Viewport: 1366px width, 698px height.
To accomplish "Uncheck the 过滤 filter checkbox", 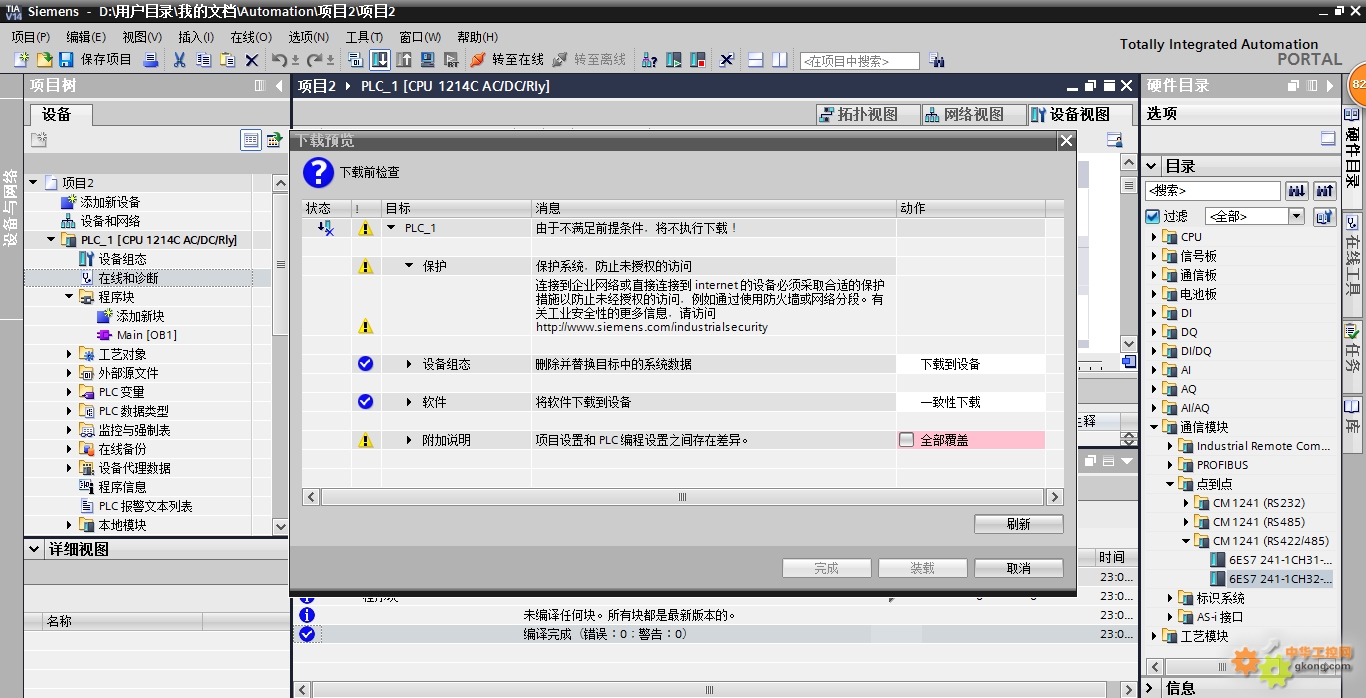I will point(1153,216).
